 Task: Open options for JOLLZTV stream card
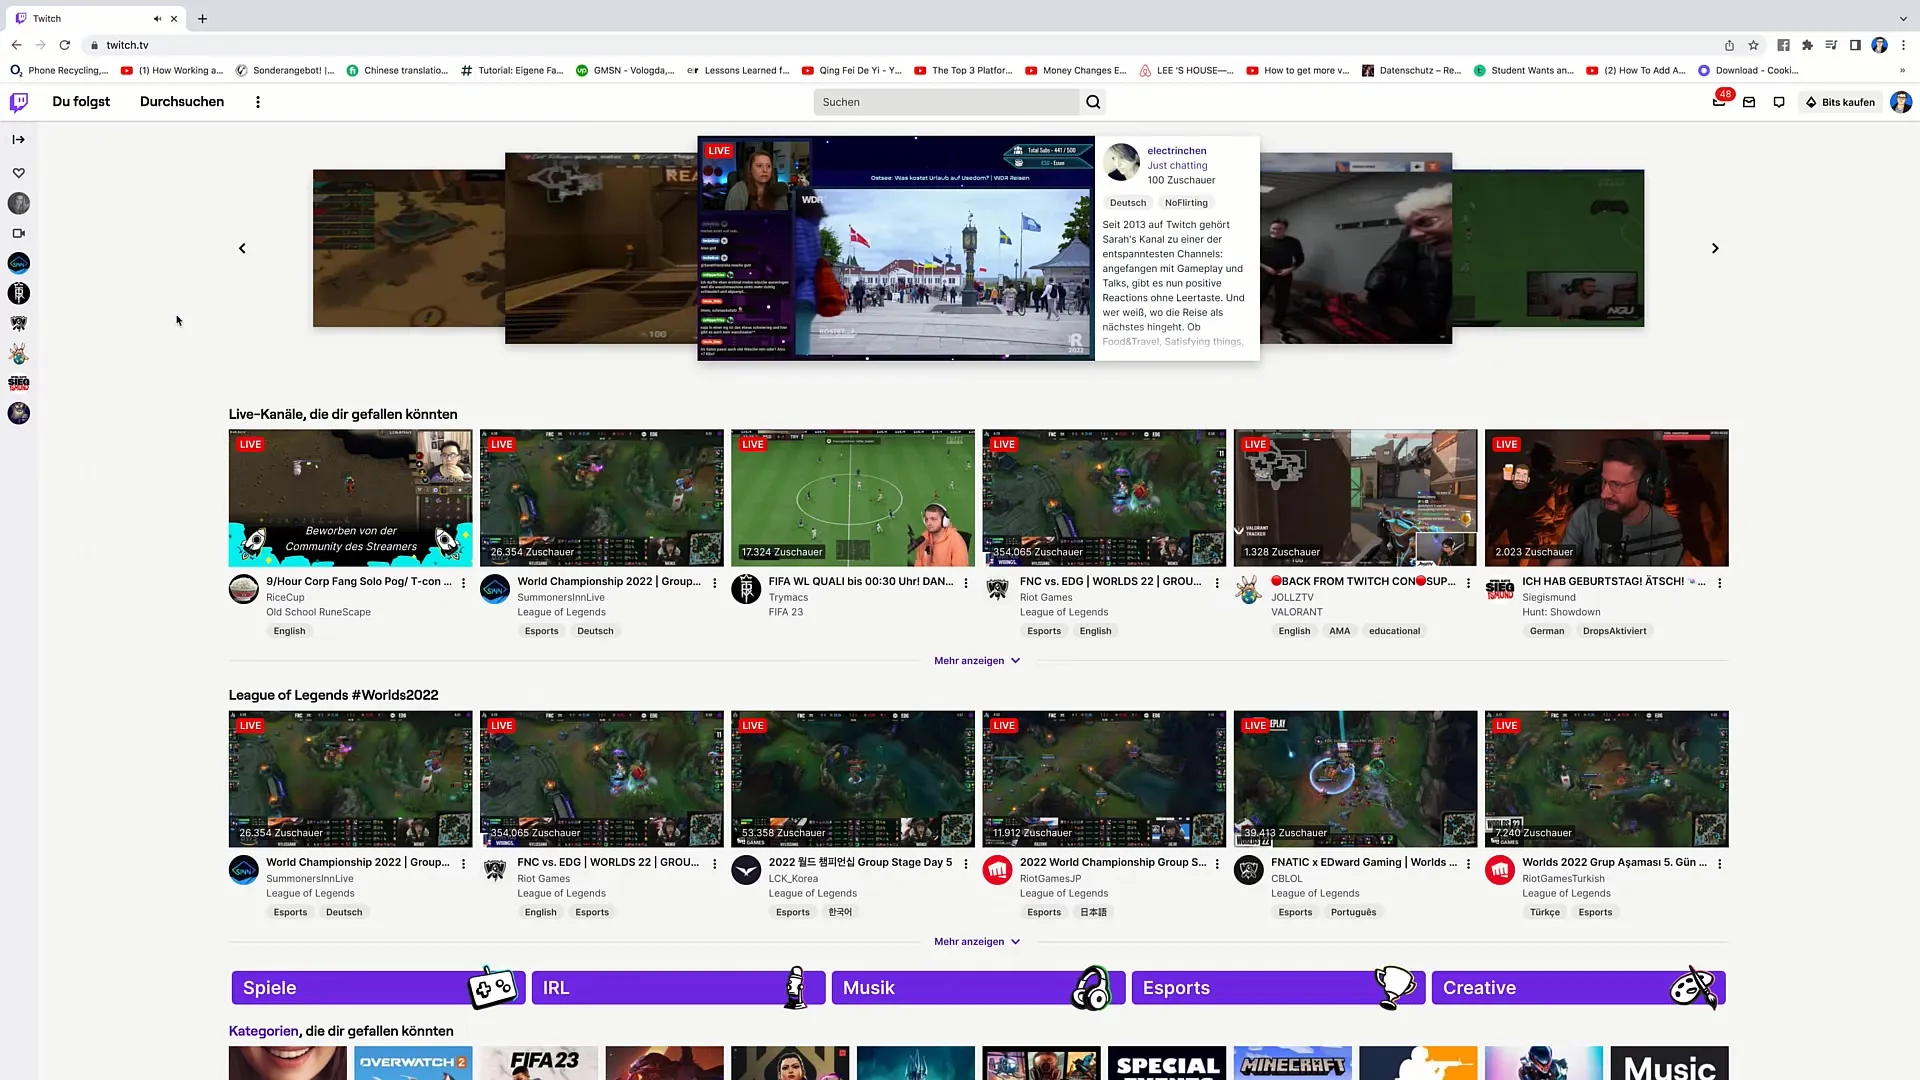point(1468,582)
